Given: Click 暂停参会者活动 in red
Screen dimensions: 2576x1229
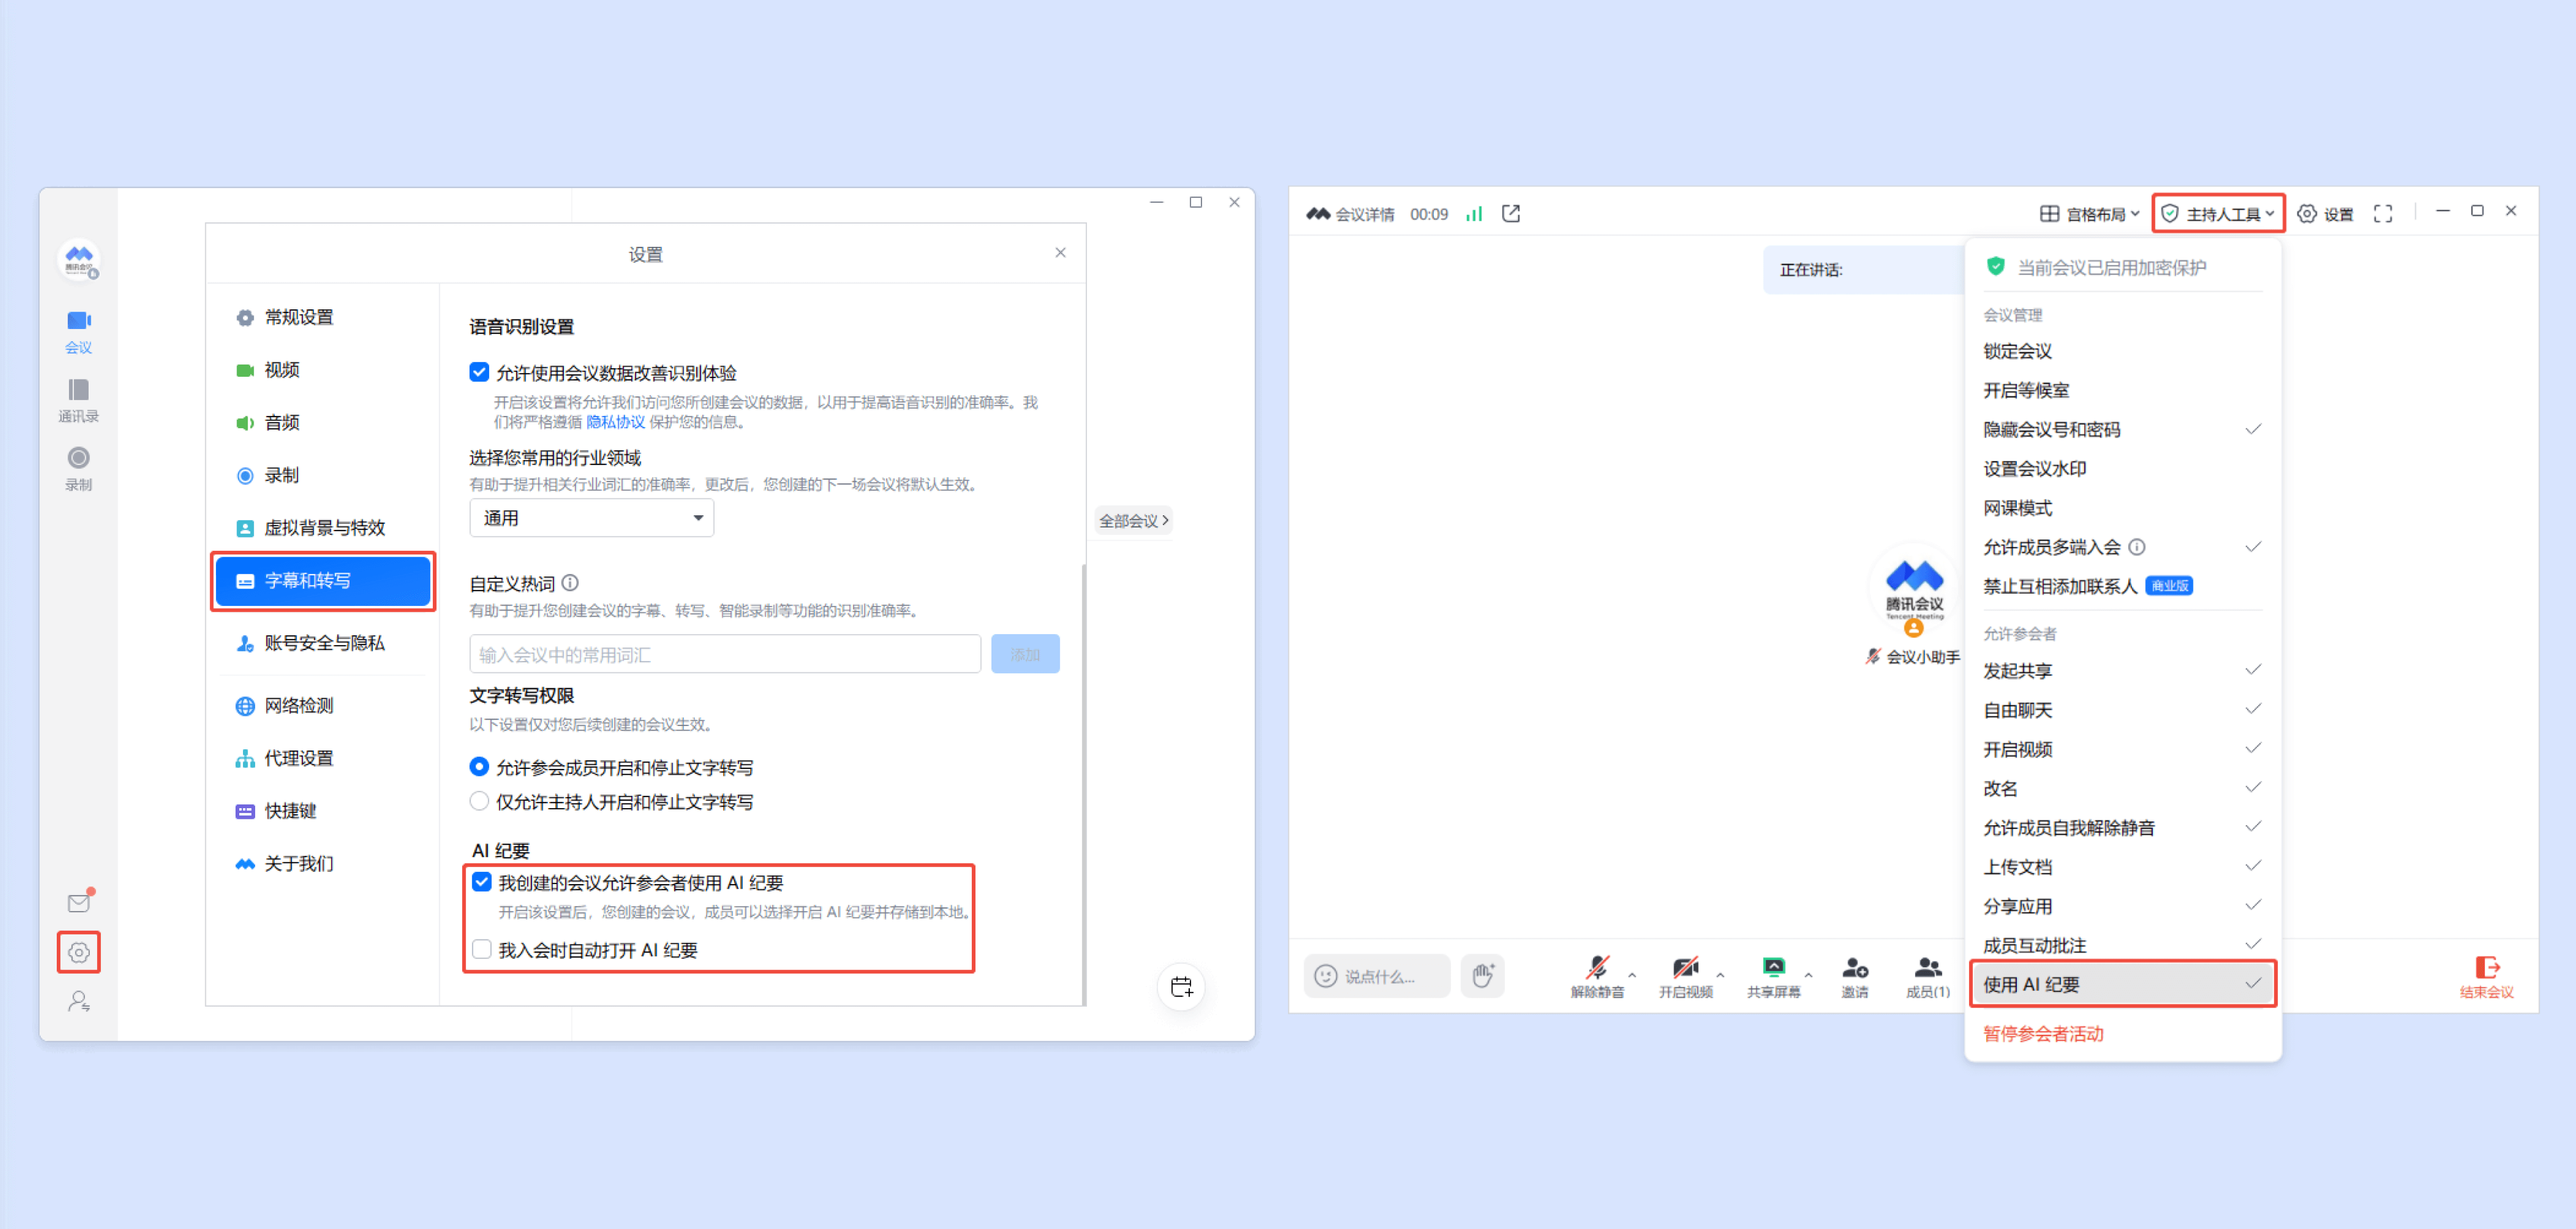Looking at the screenshot, I should coord(2043,1033).
